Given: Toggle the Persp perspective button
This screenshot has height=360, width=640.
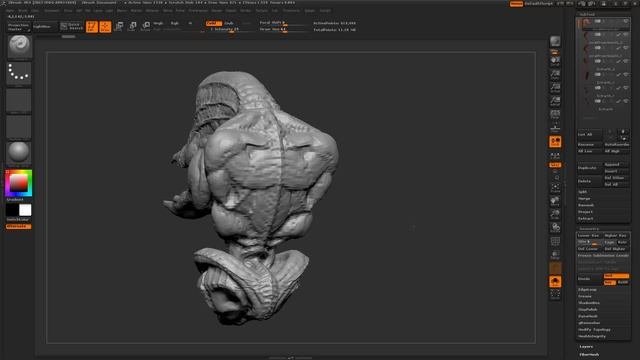Looking at the screenshot, I should click(x=555, y=114).
